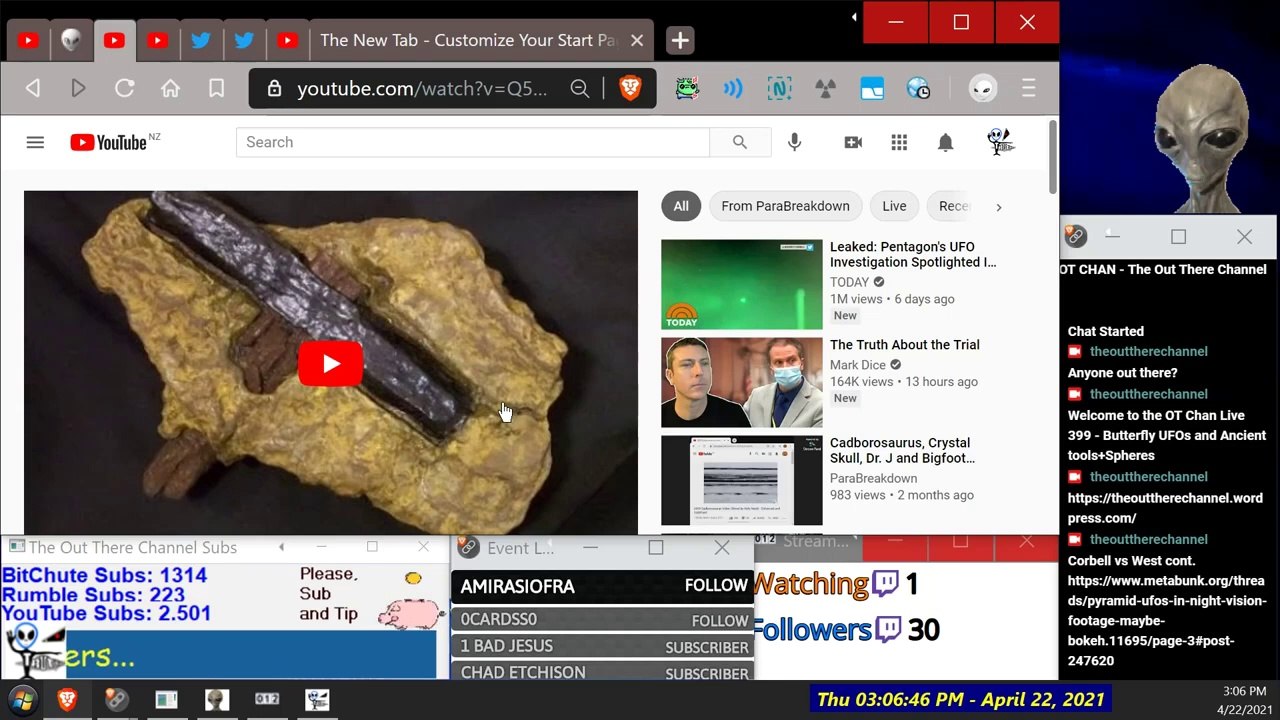The width and height of the screenshot is (1280, 720).
Task: Select the CHAD ETCHISON subscriber row
Action: point(603,672)
